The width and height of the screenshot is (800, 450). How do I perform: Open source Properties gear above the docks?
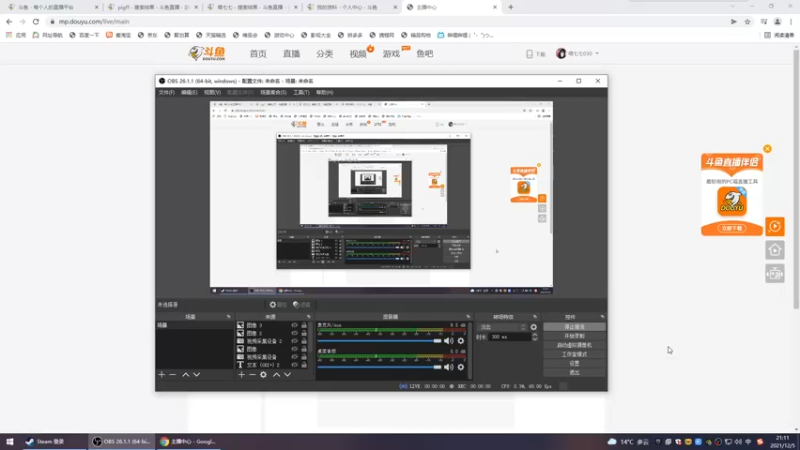pos(278,305)
